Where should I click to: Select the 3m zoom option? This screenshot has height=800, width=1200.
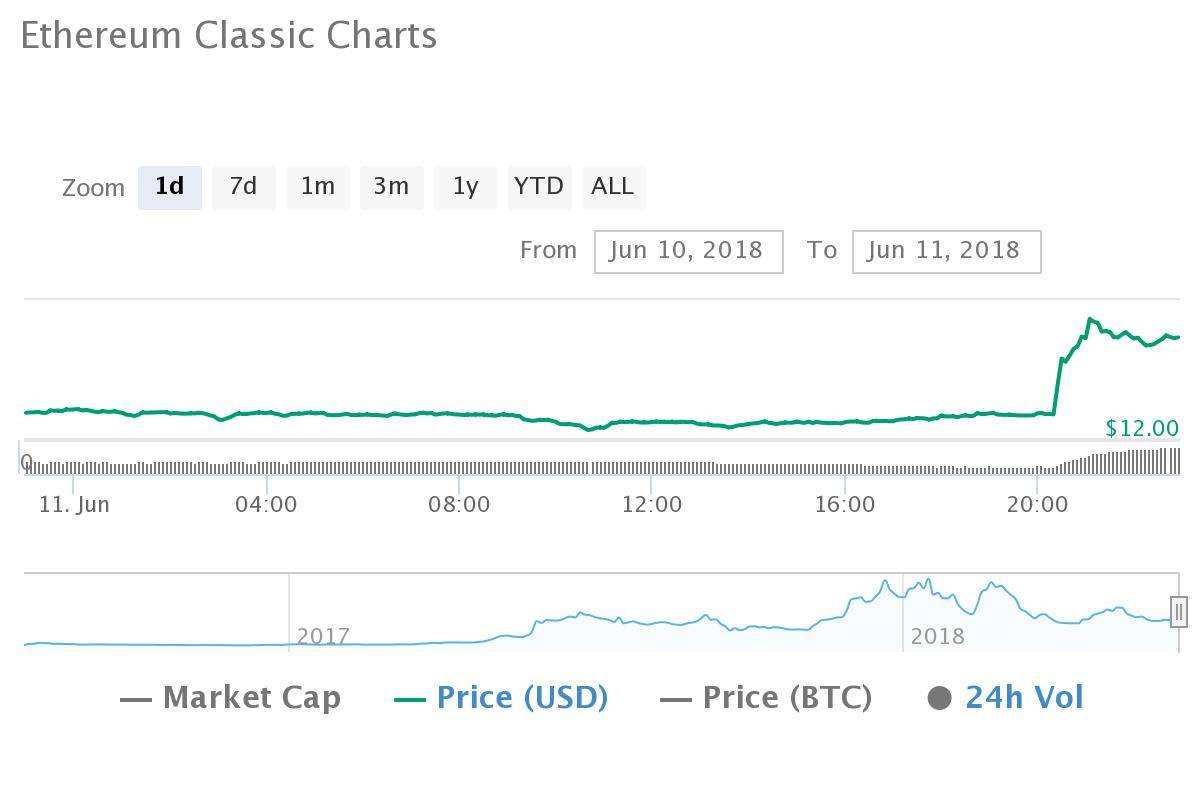pyautogui.click(x=391, y=187)
